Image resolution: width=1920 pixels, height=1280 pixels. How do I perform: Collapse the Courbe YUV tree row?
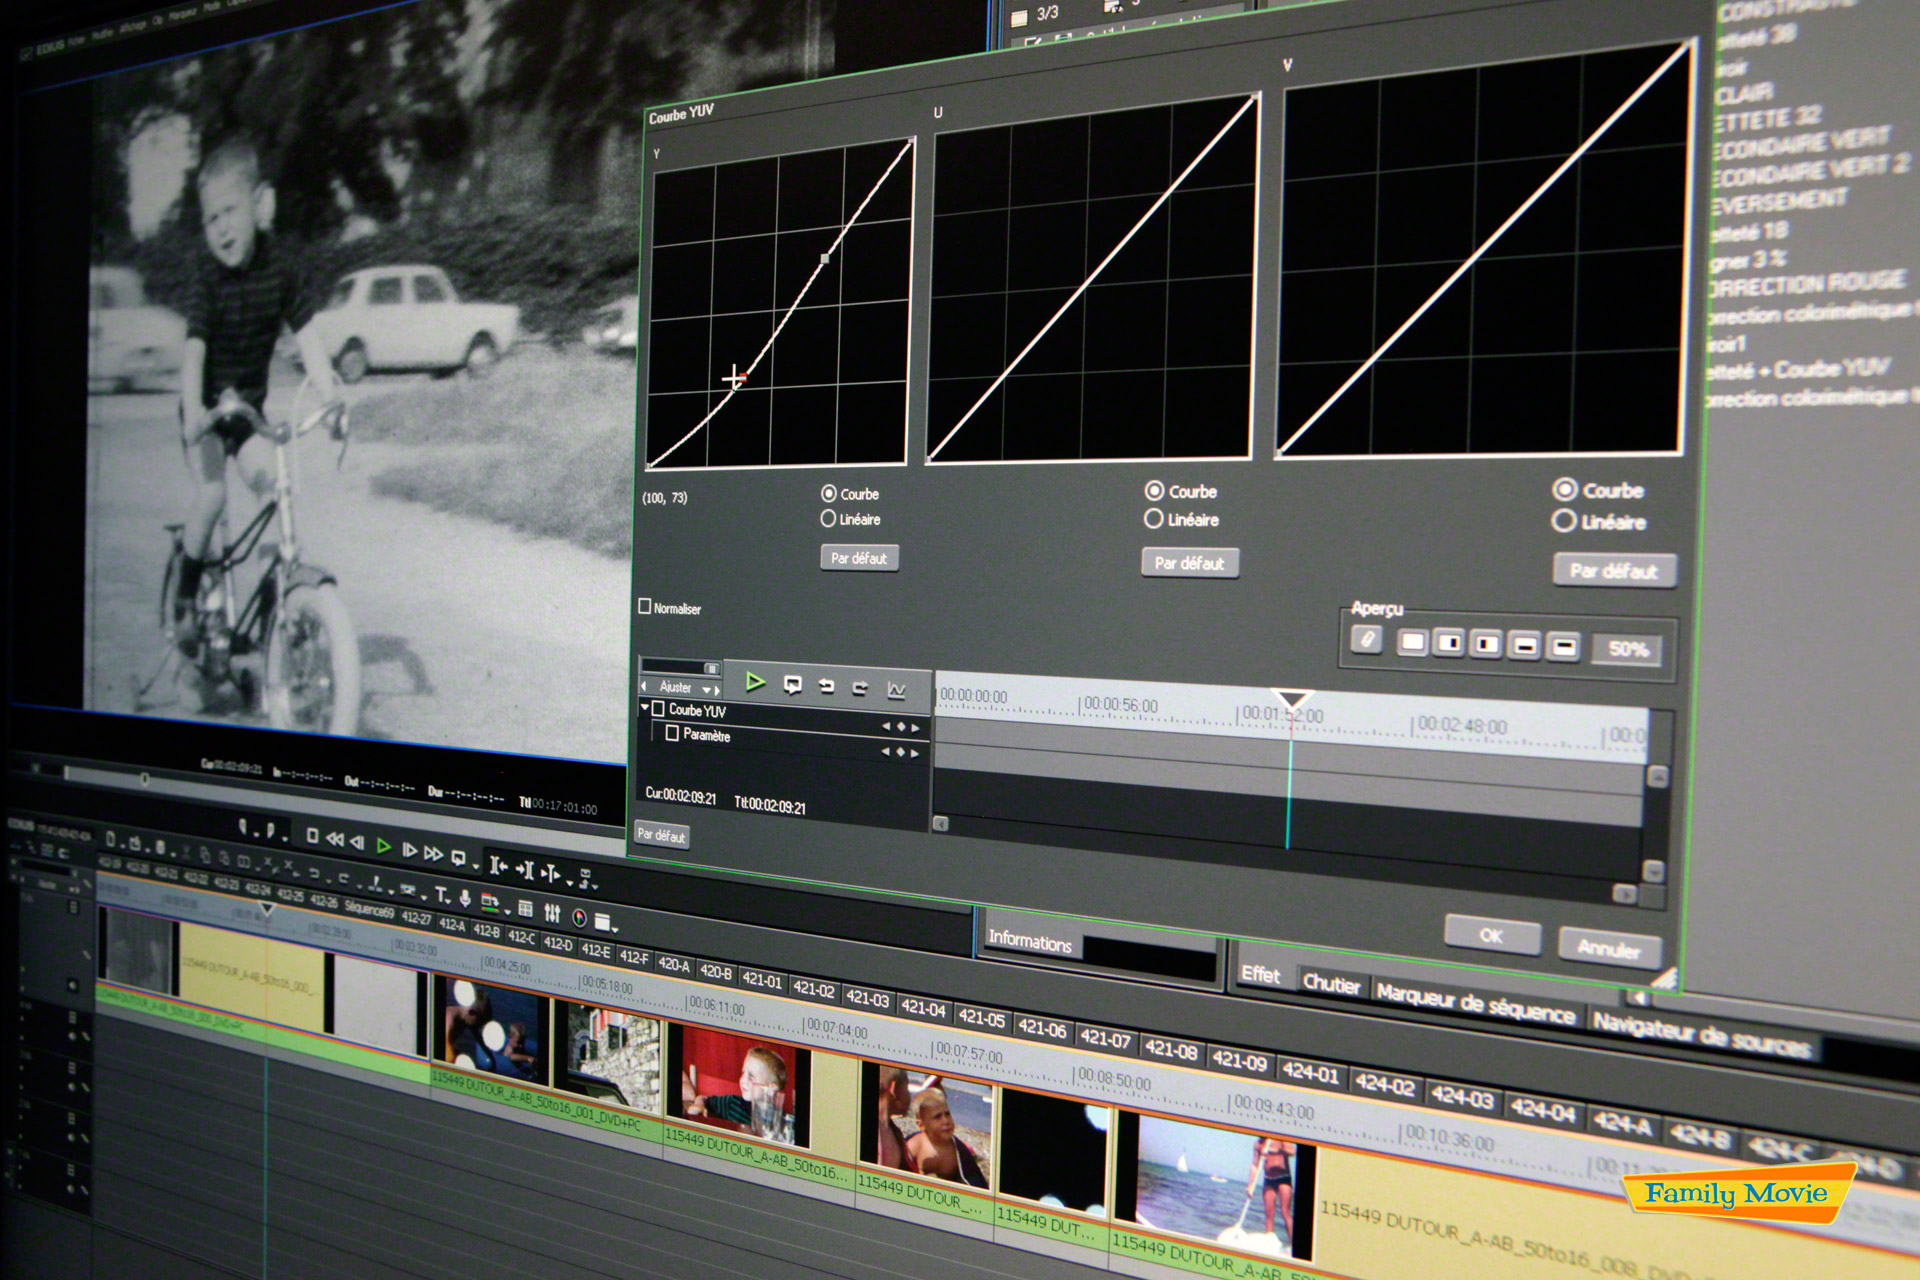pos(645,707)
